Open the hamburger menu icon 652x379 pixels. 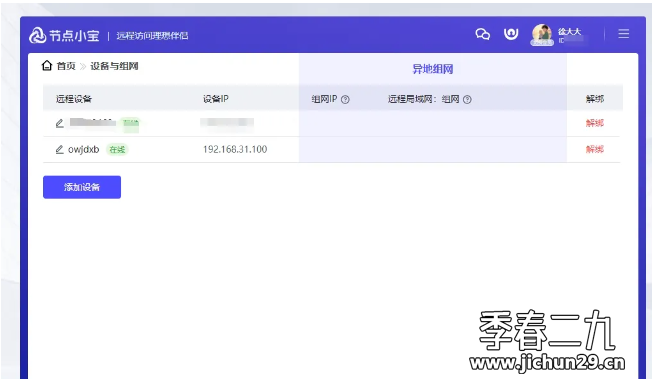(x=623, y=34)
